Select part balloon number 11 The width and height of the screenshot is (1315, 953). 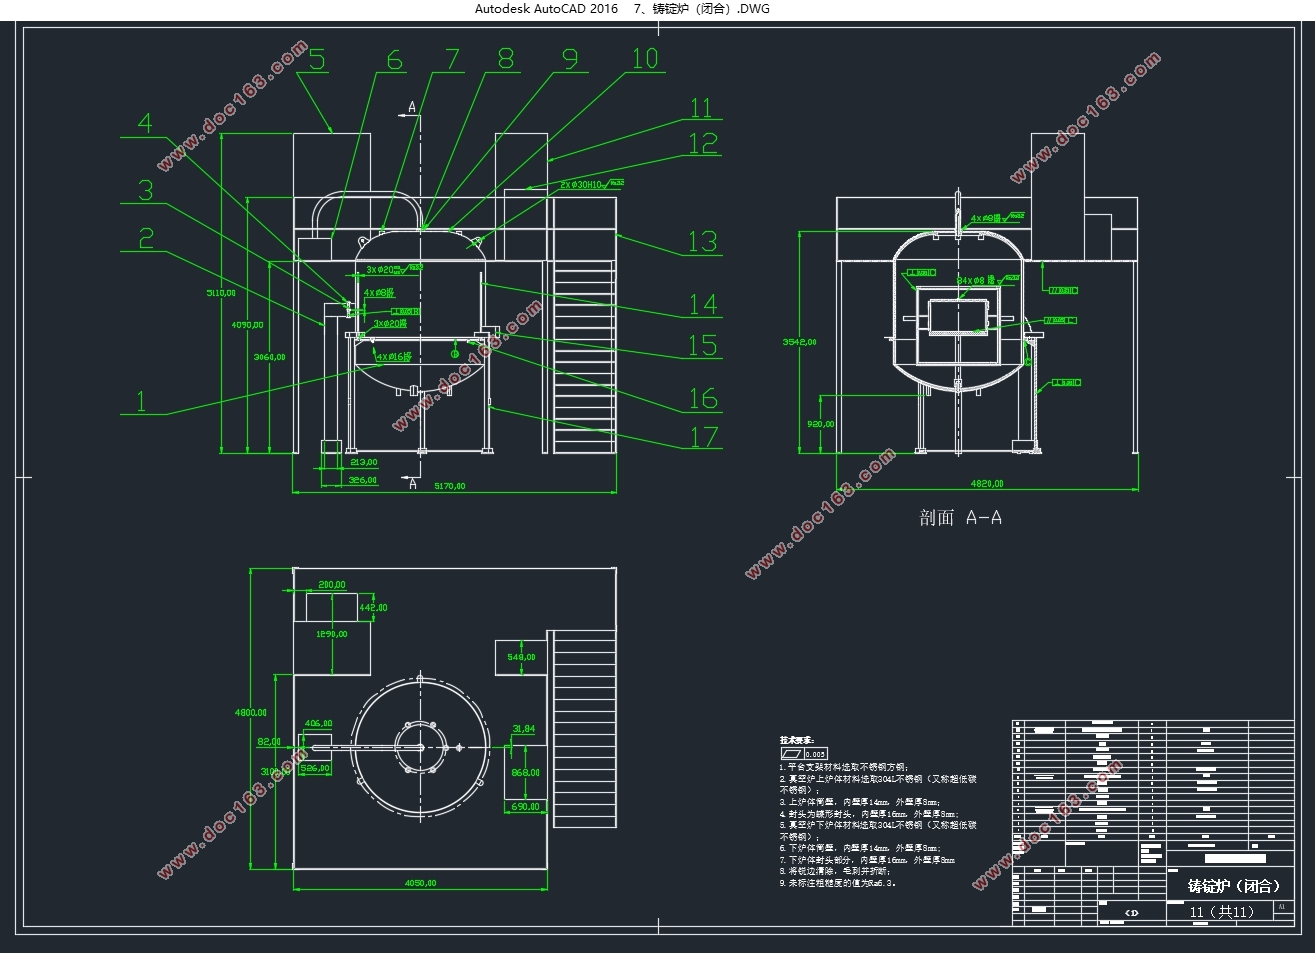[702, 107]
